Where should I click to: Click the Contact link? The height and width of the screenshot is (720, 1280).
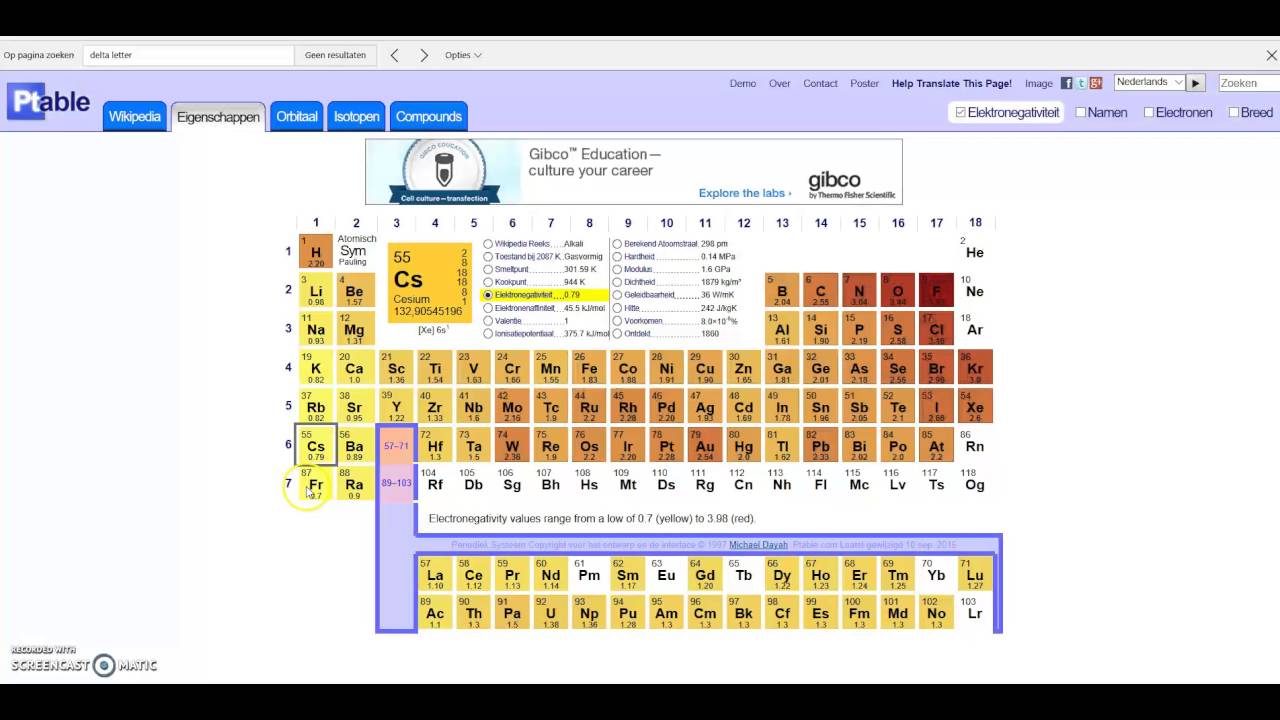820,83
